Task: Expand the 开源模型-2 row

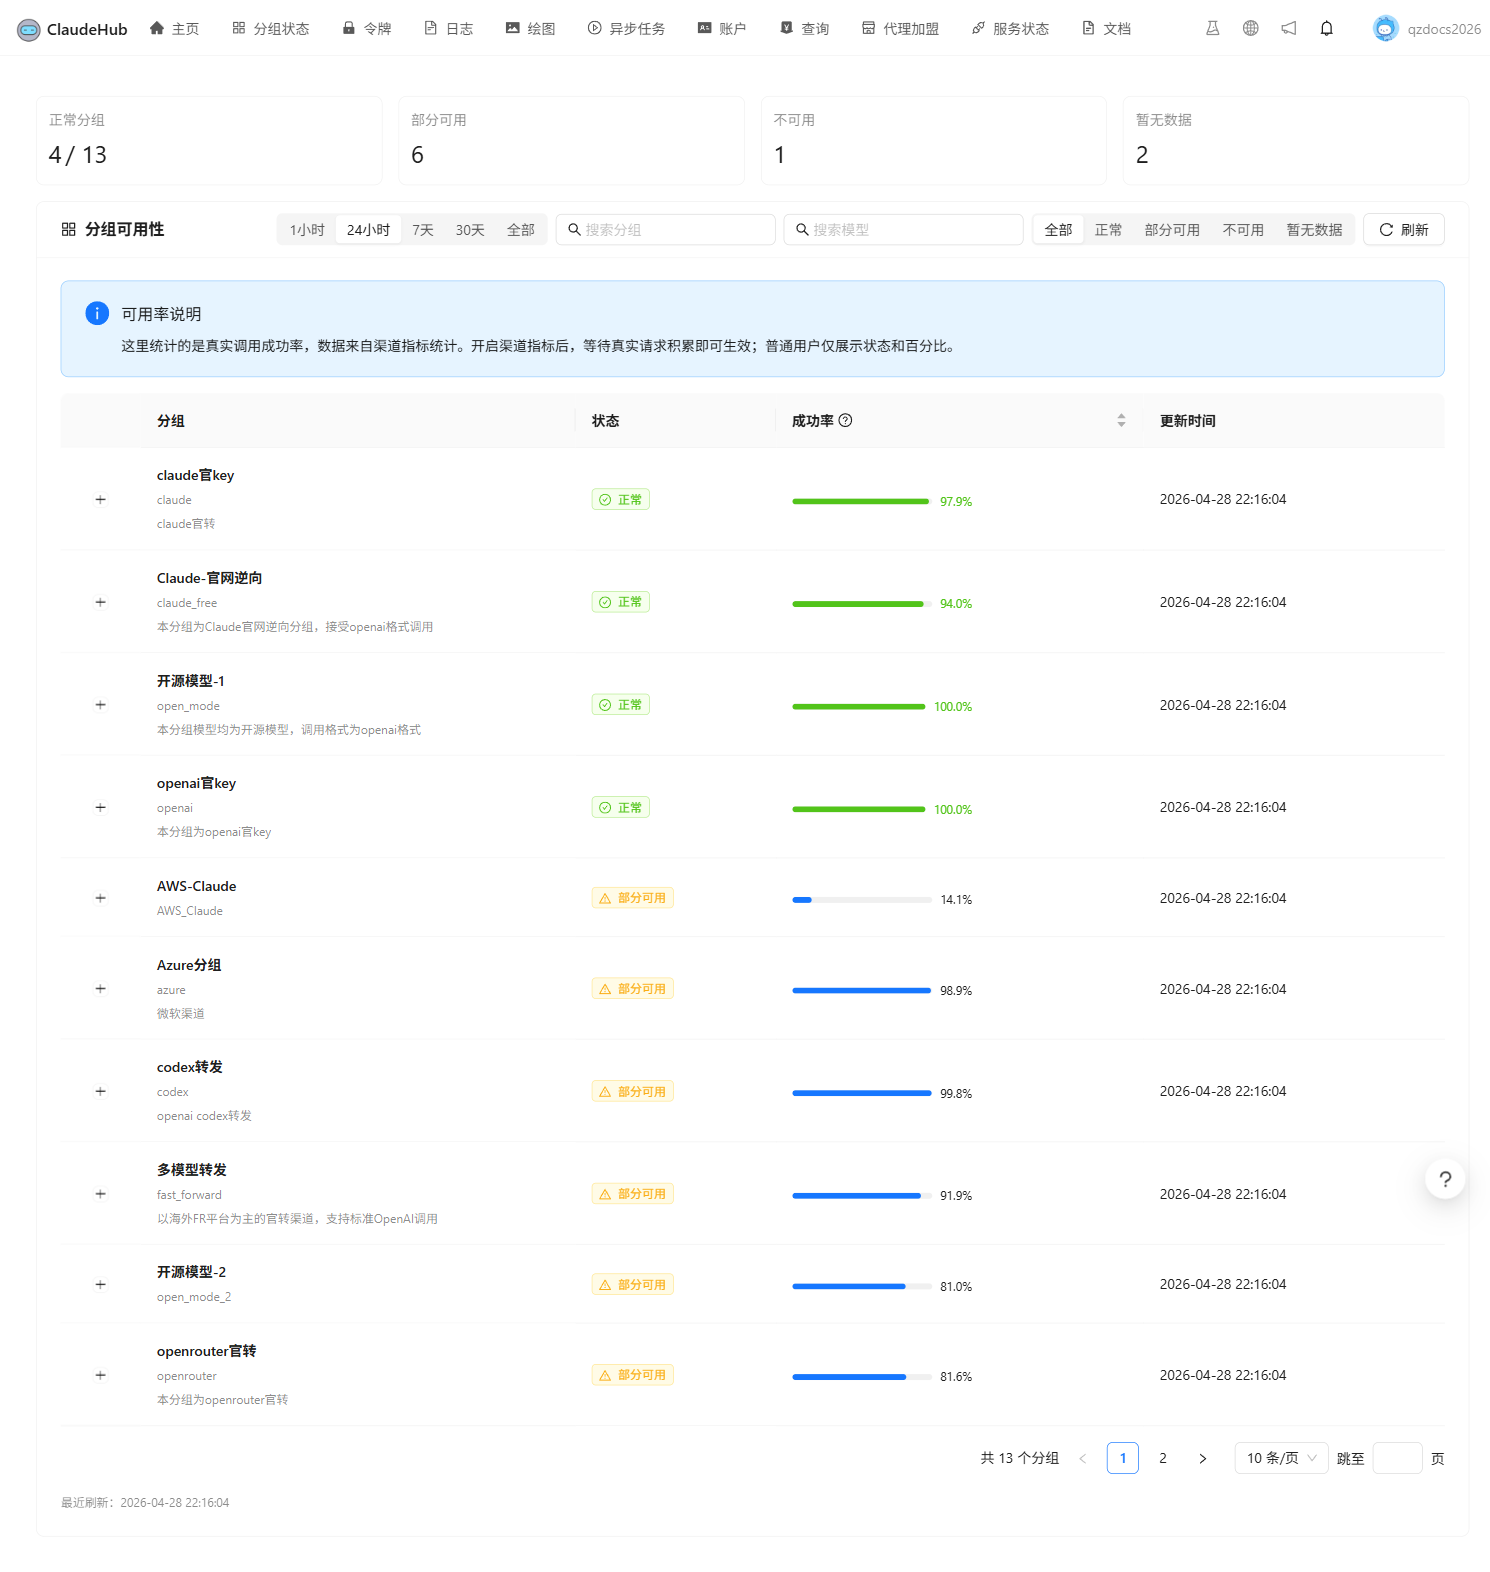Action: point(100,1284)
